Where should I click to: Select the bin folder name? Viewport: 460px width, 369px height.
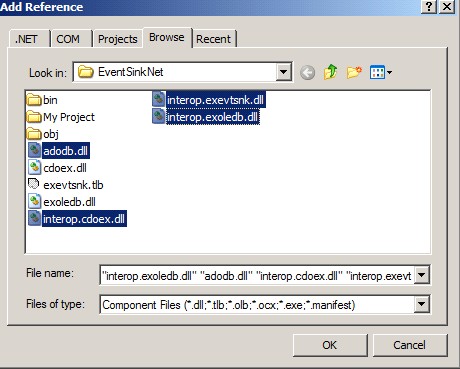tap(50, 100)
